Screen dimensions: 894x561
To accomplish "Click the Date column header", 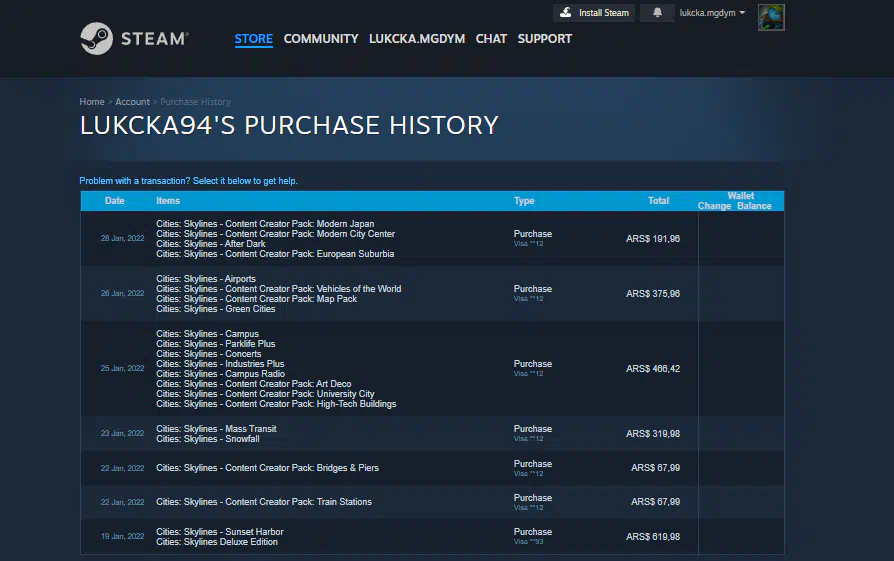I will point(115,201).
